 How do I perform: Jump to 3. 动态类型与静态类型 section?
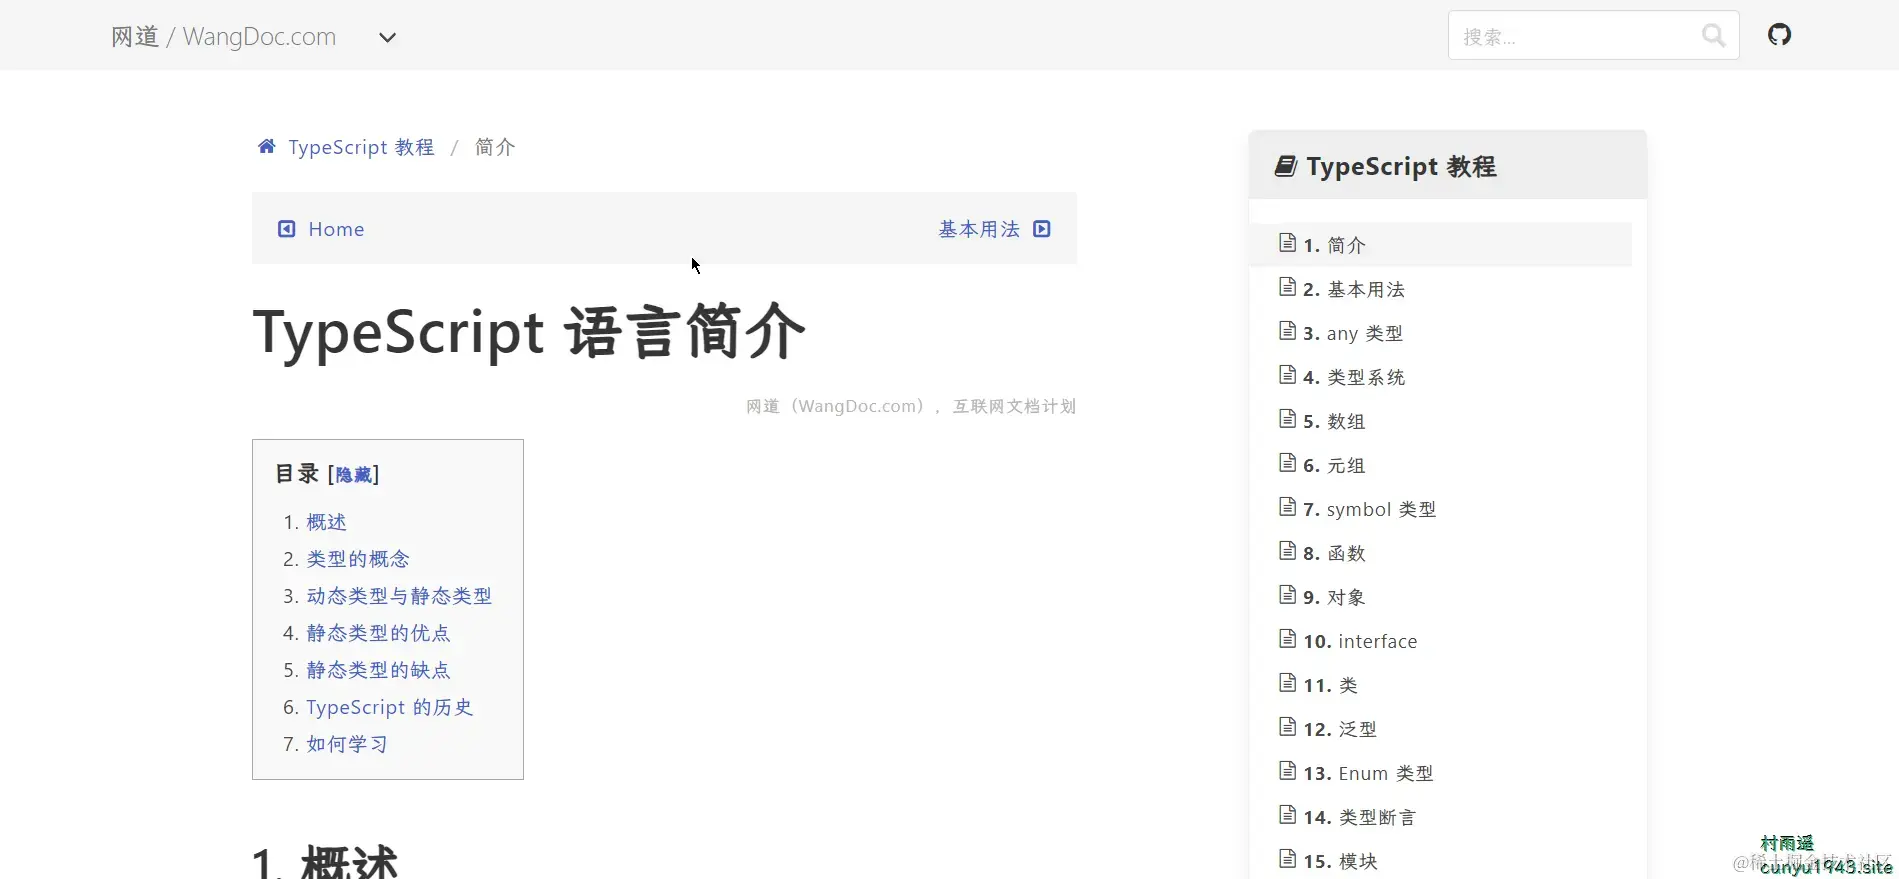399,596
